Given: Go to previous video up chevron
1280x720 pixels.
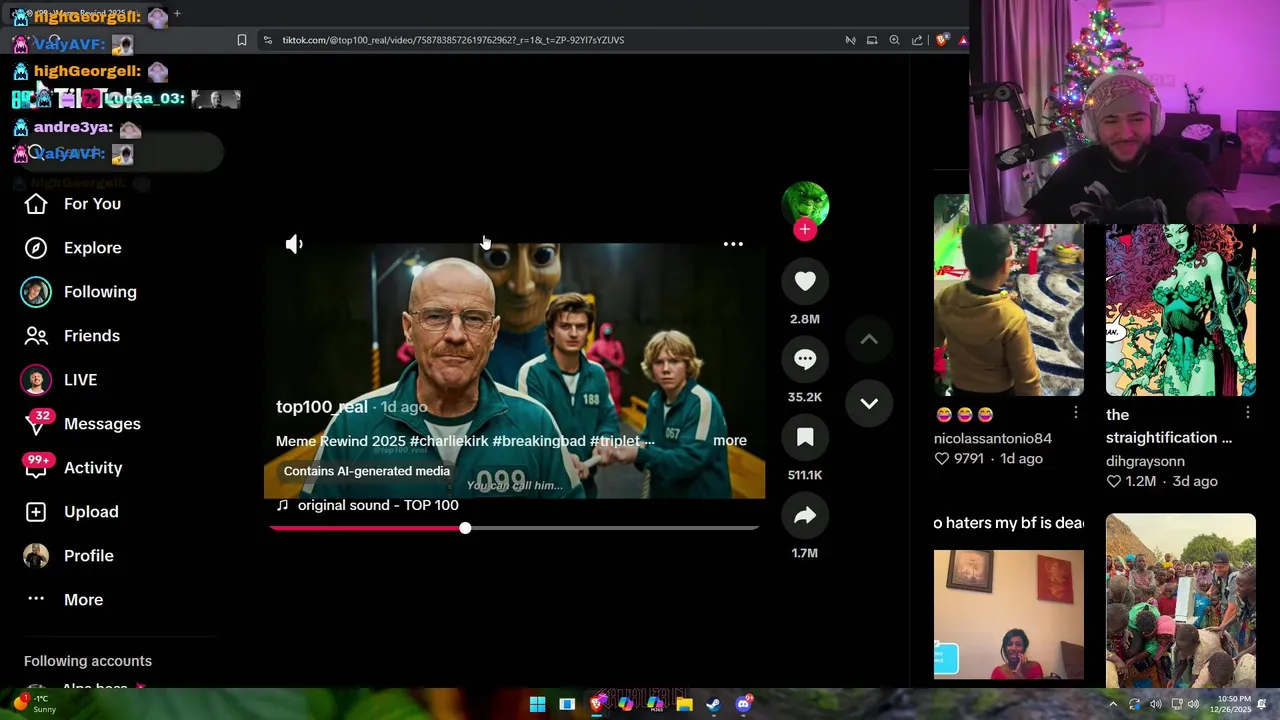Looking at the screenshot, I should click(869, 340).
